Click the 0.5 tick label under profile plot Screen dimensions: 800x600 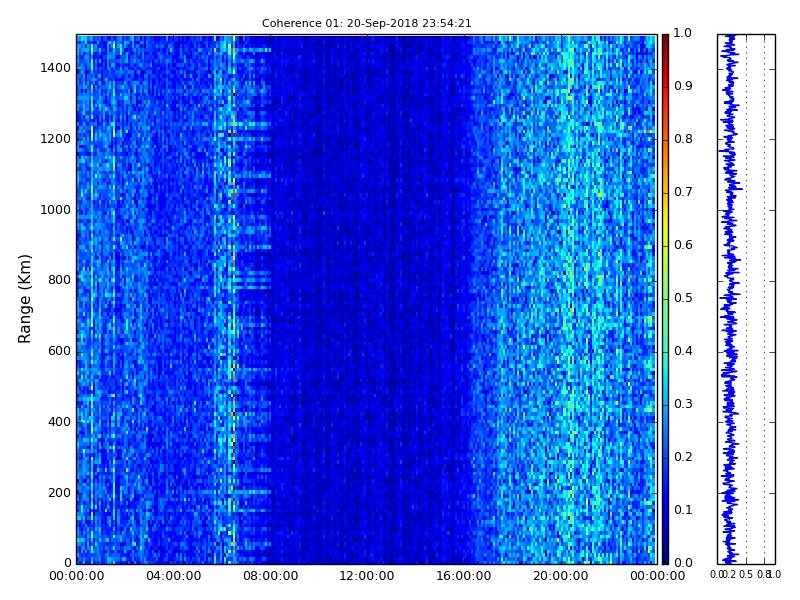746,574
